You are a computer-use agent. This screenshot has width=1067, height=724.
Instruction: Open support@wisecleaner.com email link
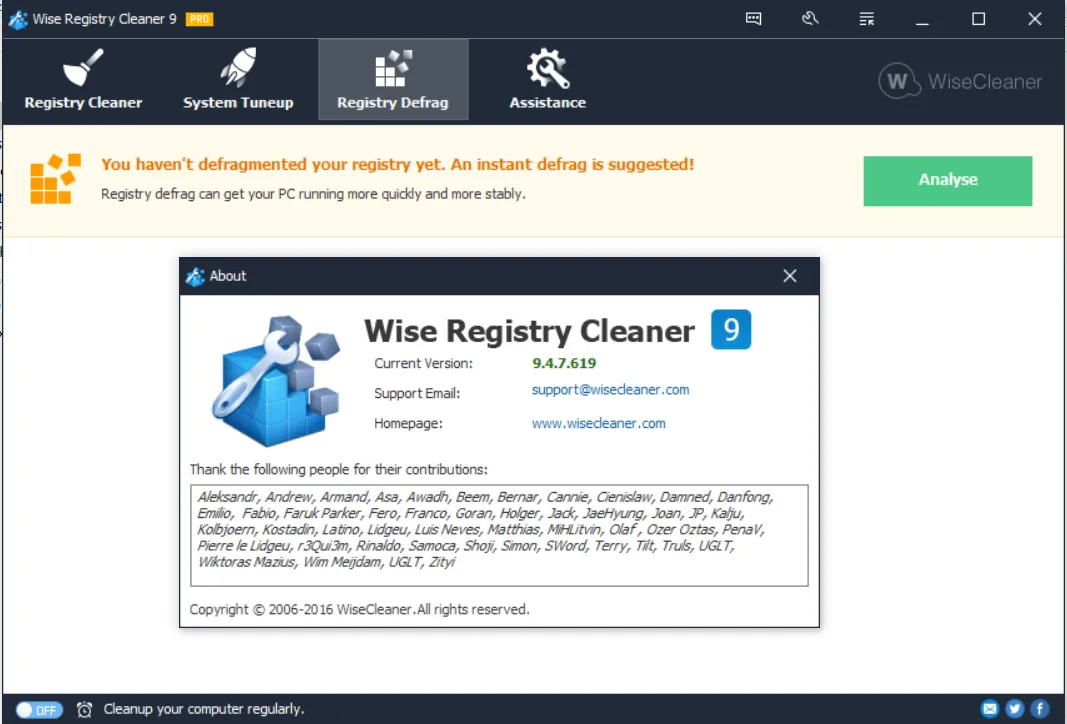(x=610, y=390)
